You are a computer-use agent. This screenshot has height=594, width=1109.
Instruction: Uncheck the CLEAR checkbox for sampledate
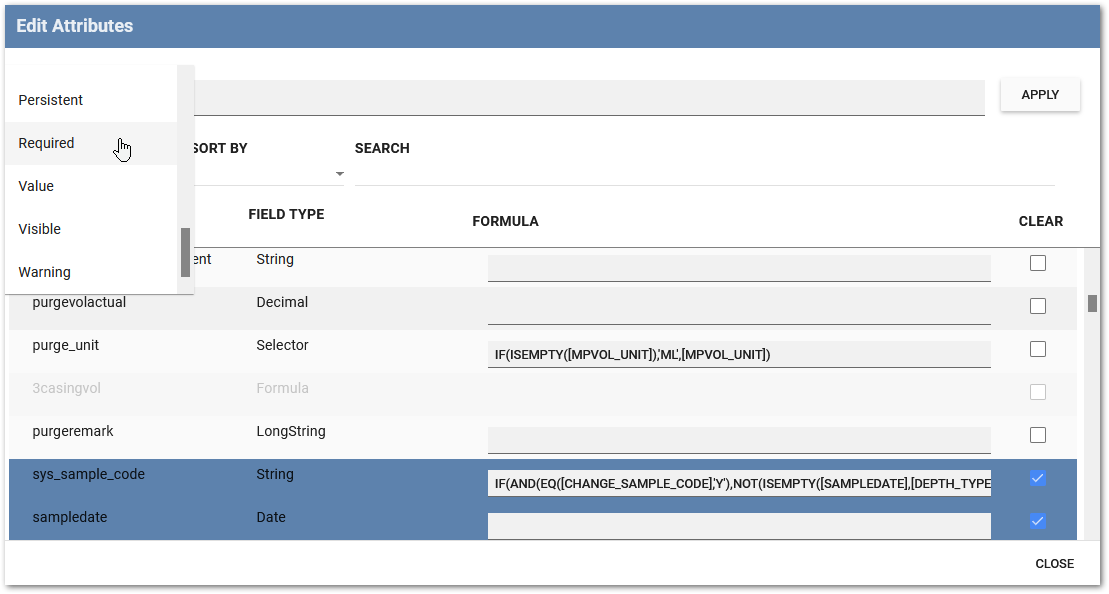tap(1037, 521)
